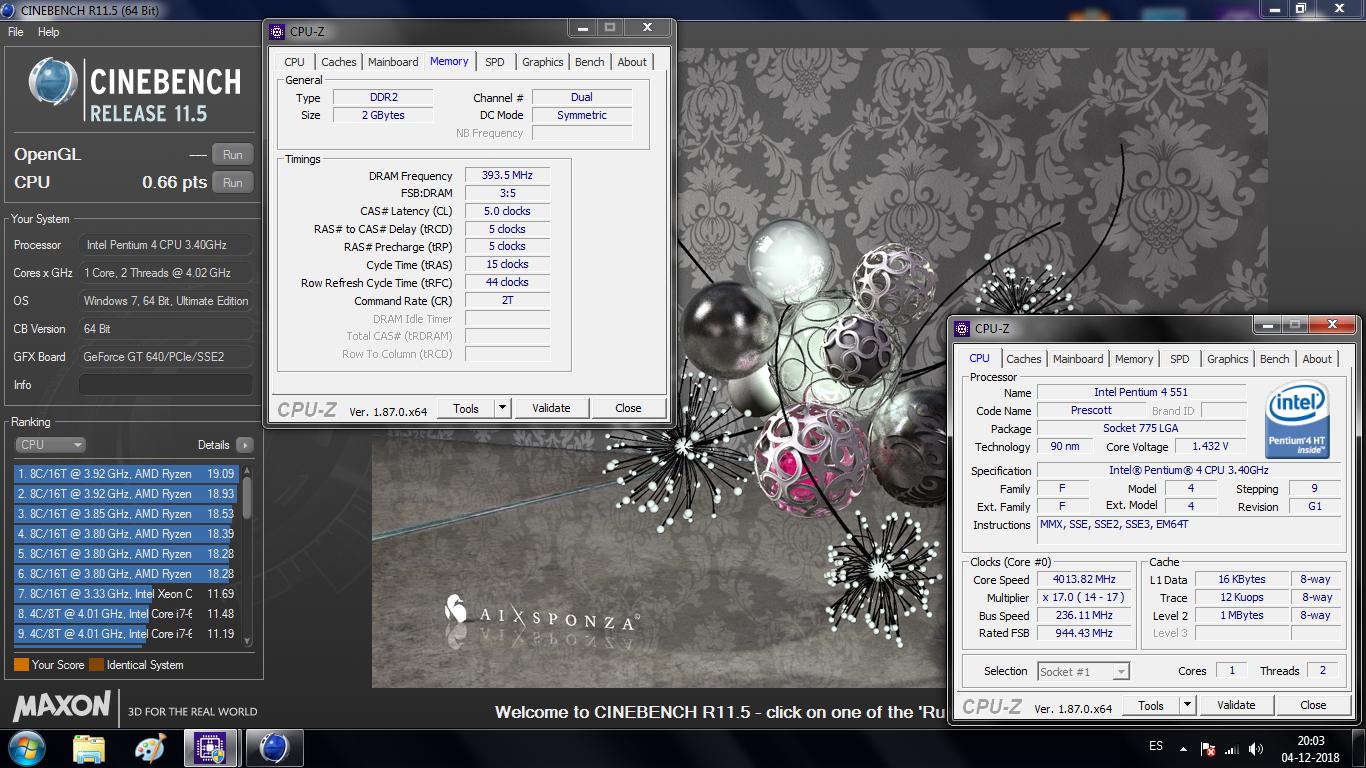Open Tools dropdown arrow in memory CPU-Z window
The width and height of the screenshot is (1366, 768).
[x=503, y=408]
